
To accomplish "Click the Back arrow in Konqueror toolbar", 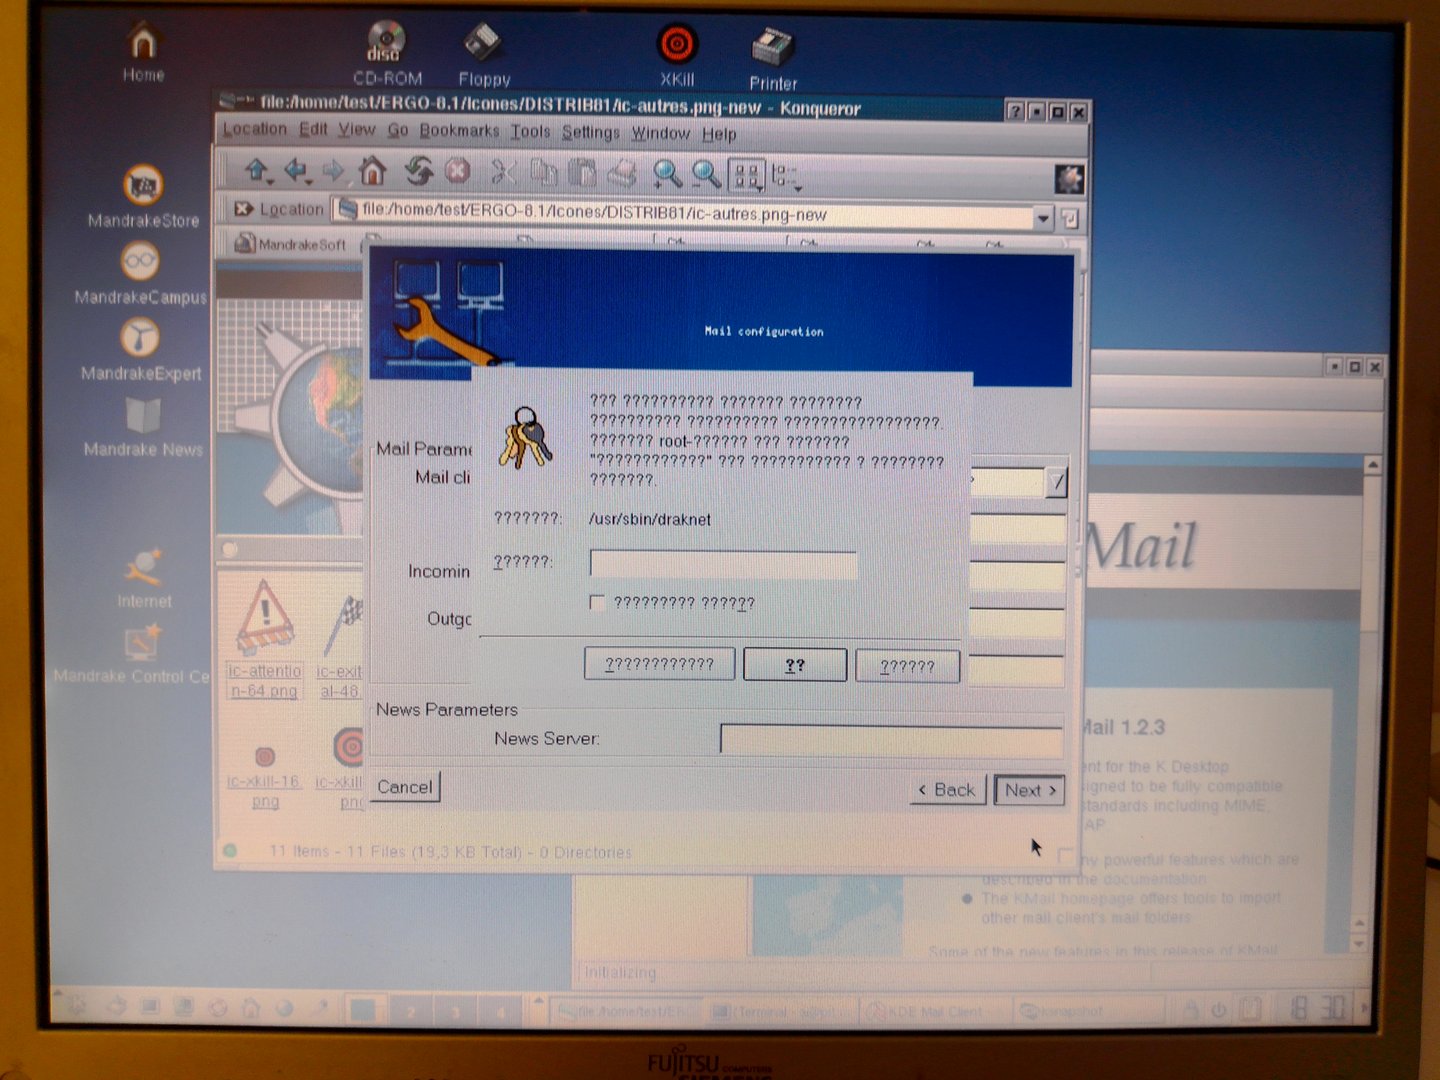I will [x=296, y=172].
